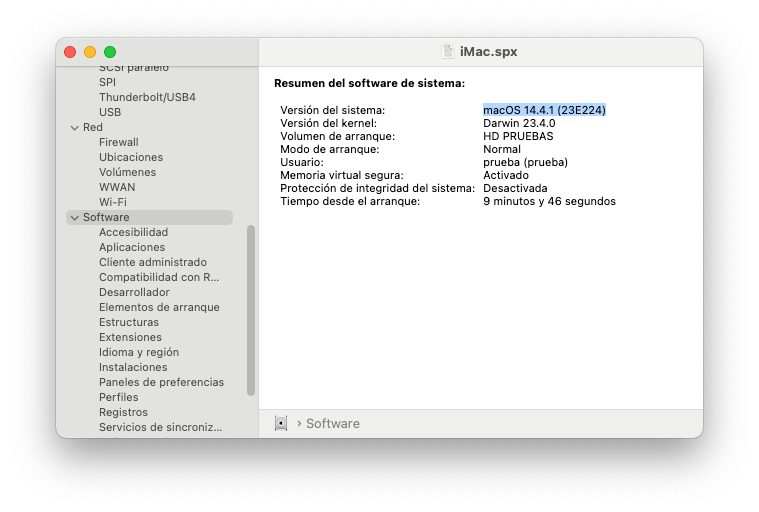
Task: Open the Desarrollador section
Action: click(x=134, y=292)
